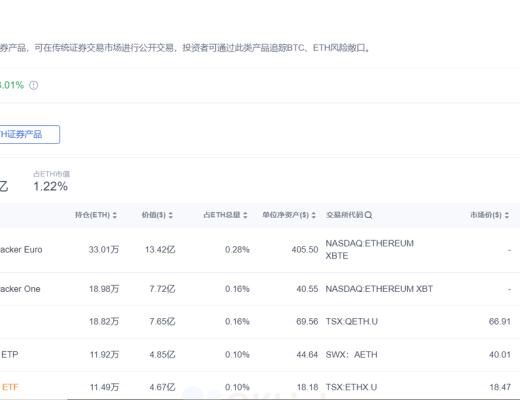
Task: Click NASDAQ:ETHEREUM XBTE exchange code
Action: (x=370, y=250)
